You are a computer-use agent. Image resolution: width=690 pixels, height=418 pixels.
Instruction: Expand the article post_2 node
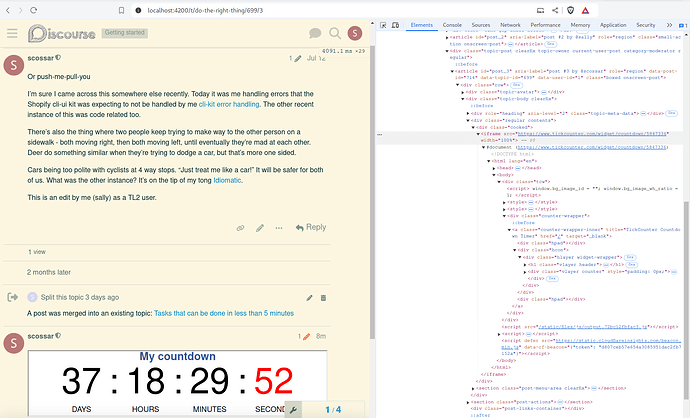pyautogui.click(x=447, y=37)
